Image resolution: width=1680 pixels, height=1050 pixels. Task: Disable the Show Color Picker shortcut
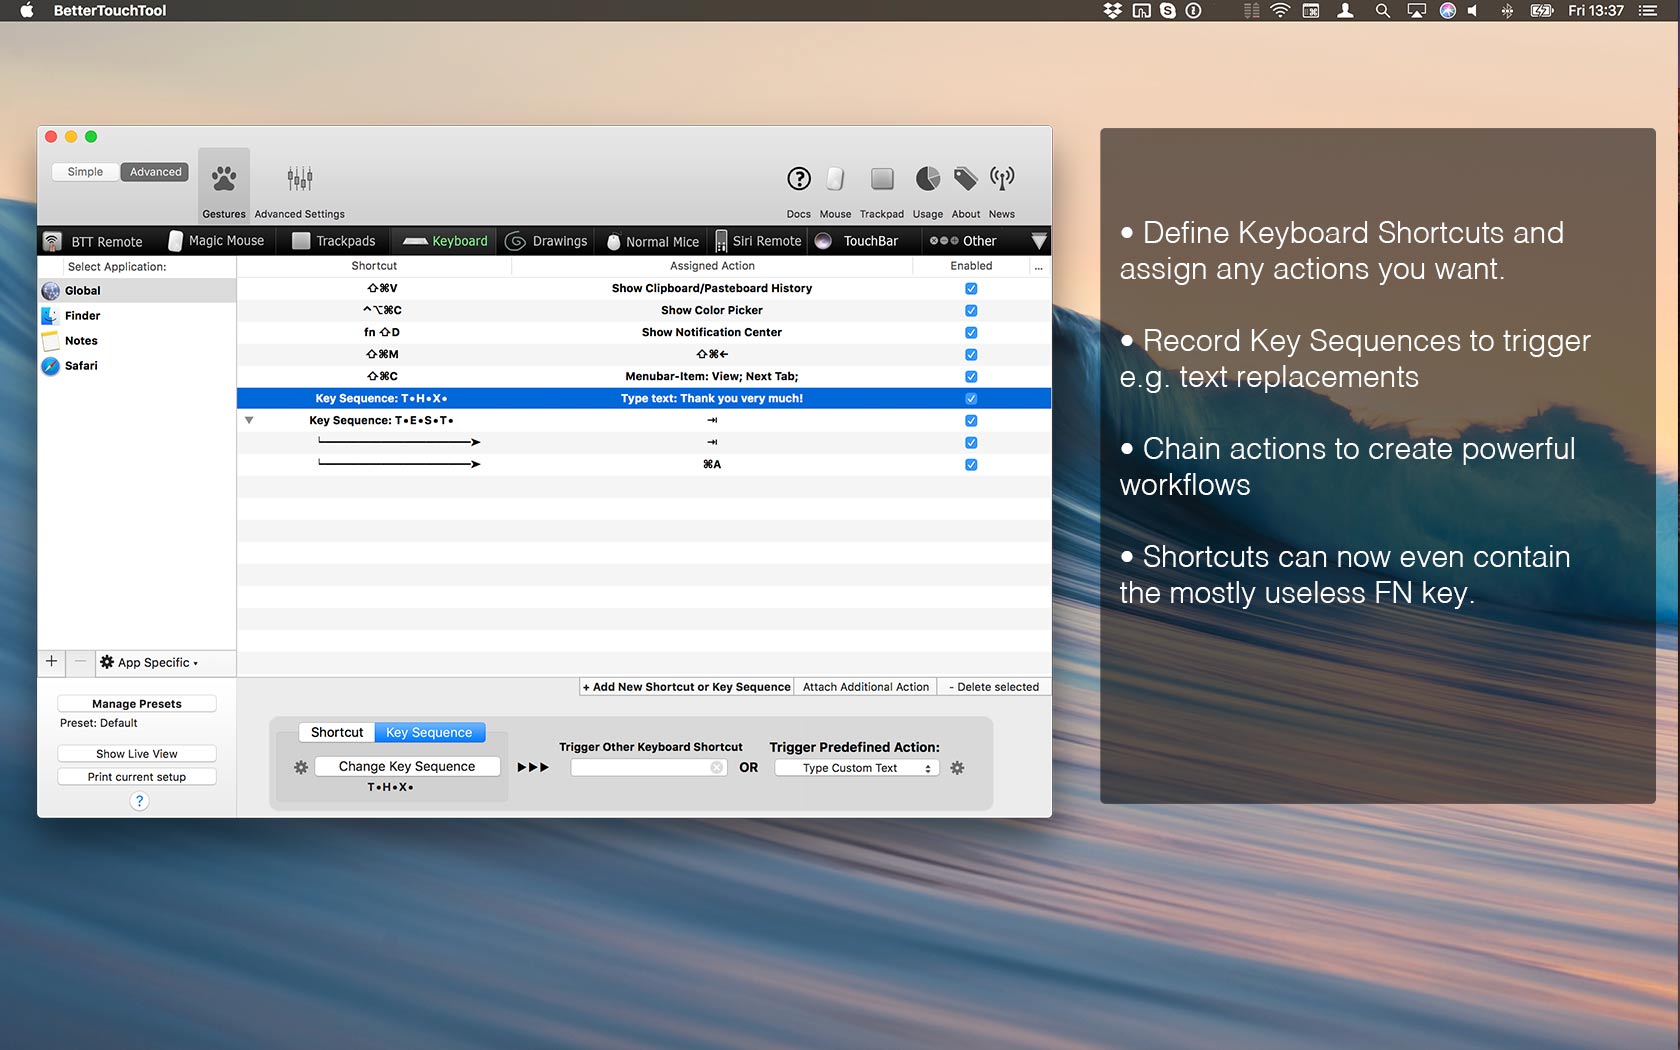click(x=970, y=310)
